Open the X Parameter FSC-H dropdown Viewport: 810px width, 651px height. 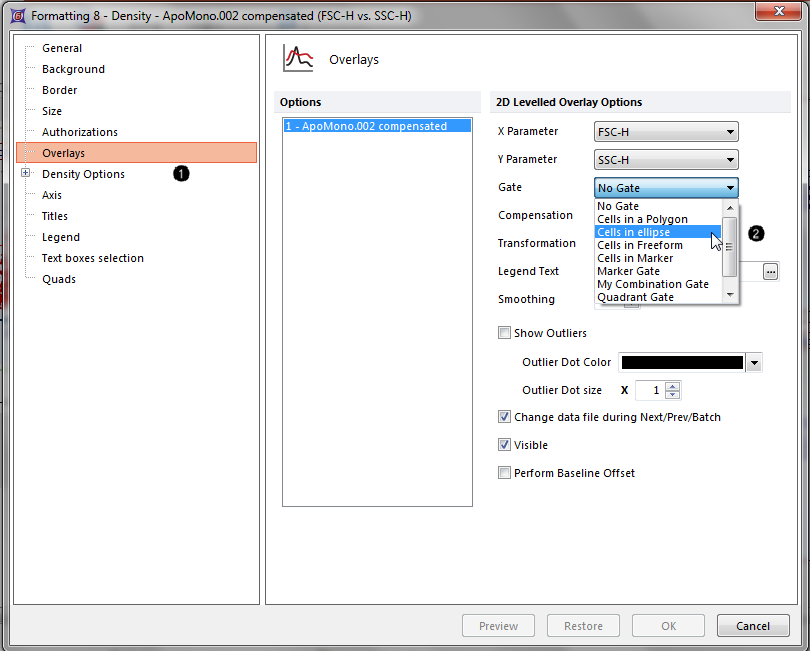[x=731, y=132]
